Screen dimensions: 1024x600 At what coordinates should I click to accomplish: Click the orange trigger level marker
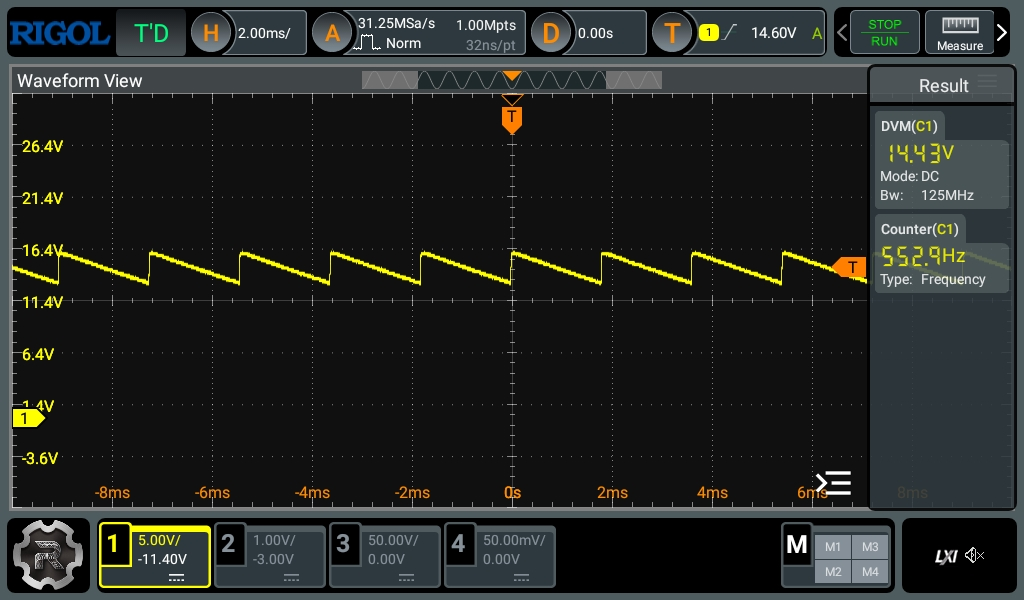coord(850,267)
